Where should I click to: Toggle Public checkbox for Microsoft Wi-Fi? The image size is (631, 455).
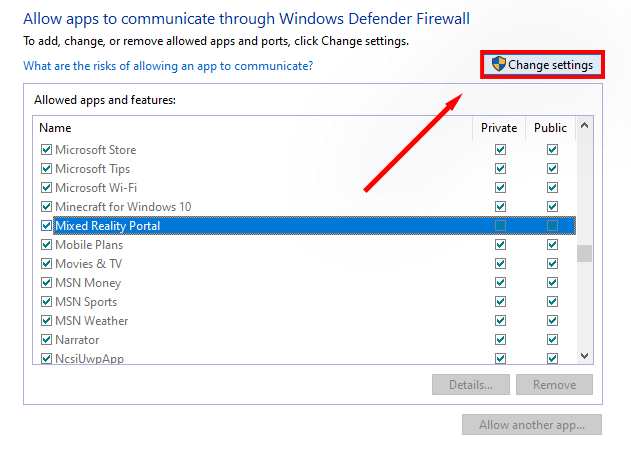[x=552, y=188]
